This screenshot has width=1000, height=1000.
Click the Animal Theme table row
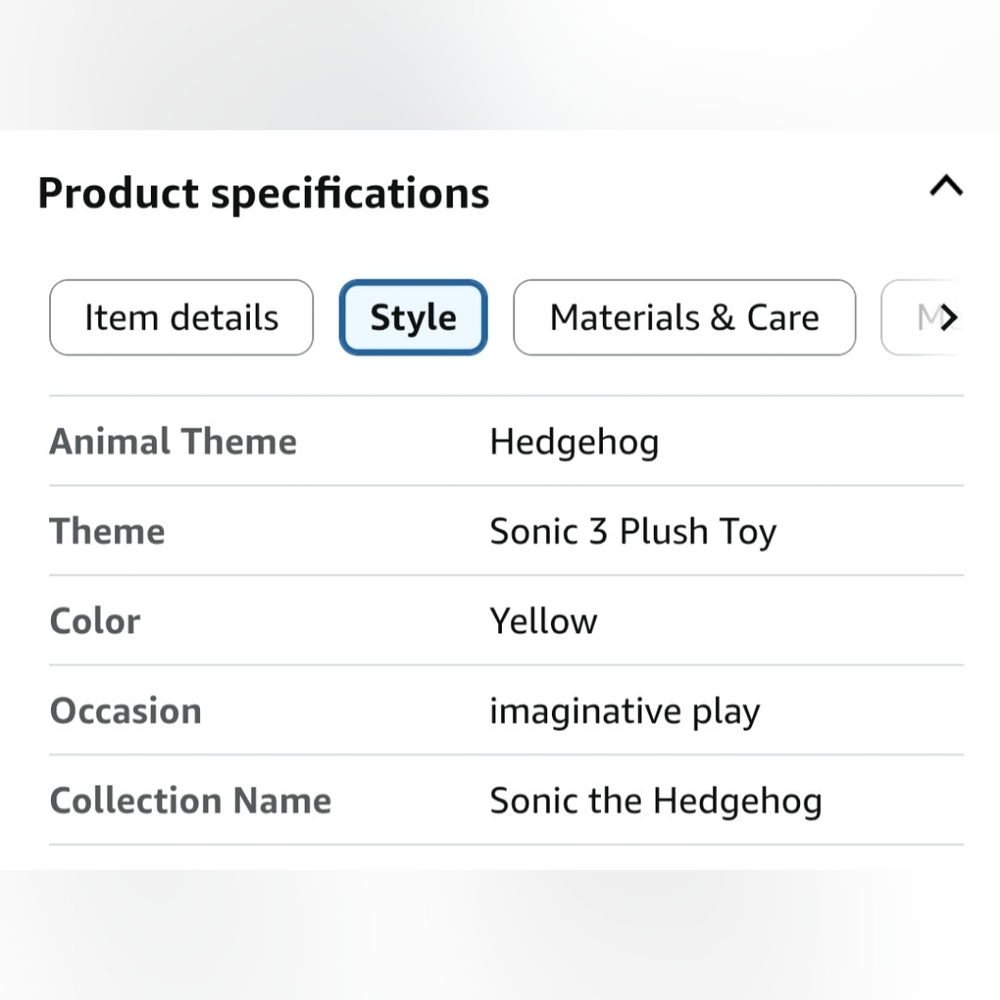tap(506, 441)
